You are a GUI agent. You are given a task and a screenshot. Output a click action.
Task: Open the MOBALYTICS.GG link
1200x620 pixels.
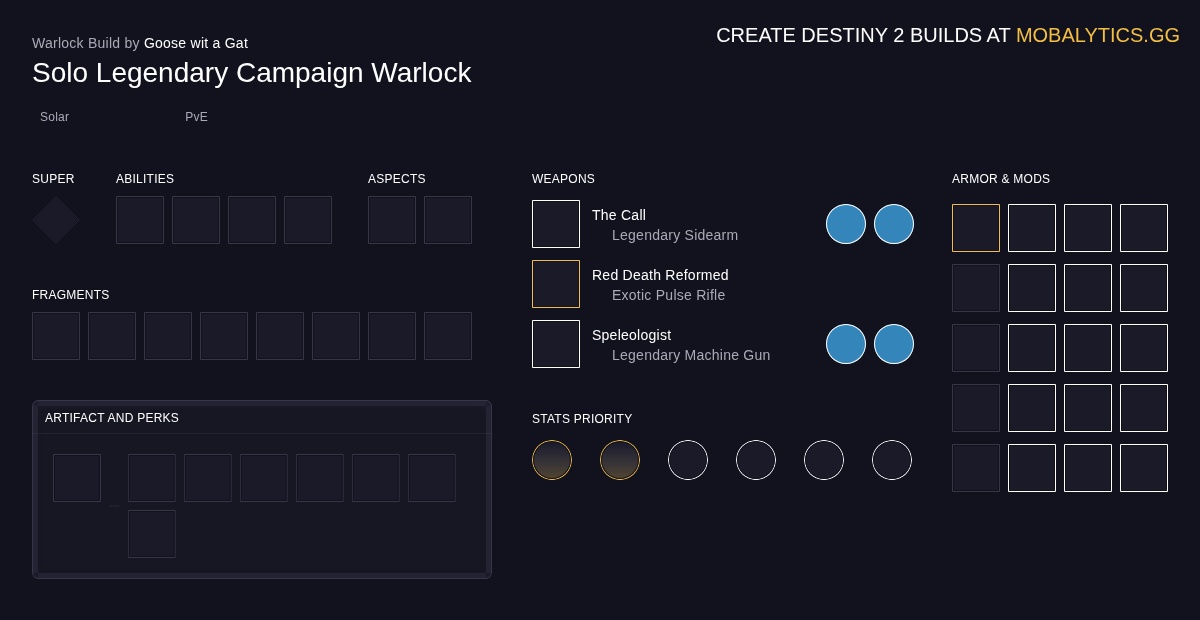coord(1098,35)
